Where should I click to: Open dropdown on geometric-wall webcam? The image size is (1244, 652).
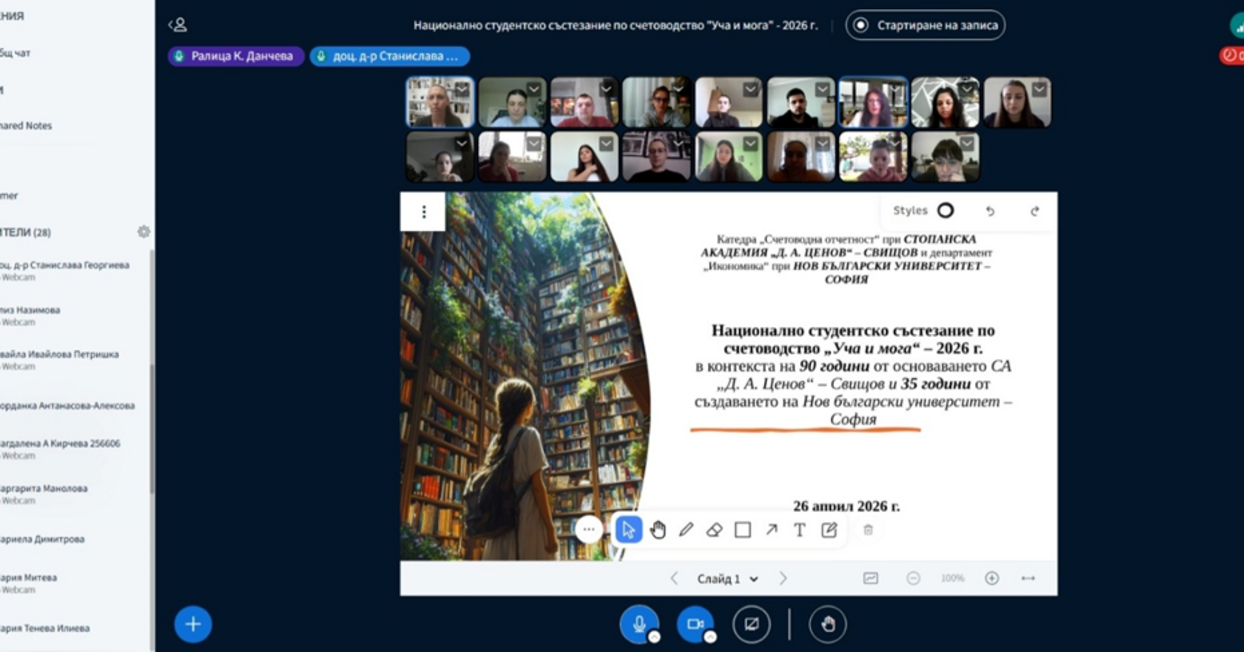coord(967,89)
